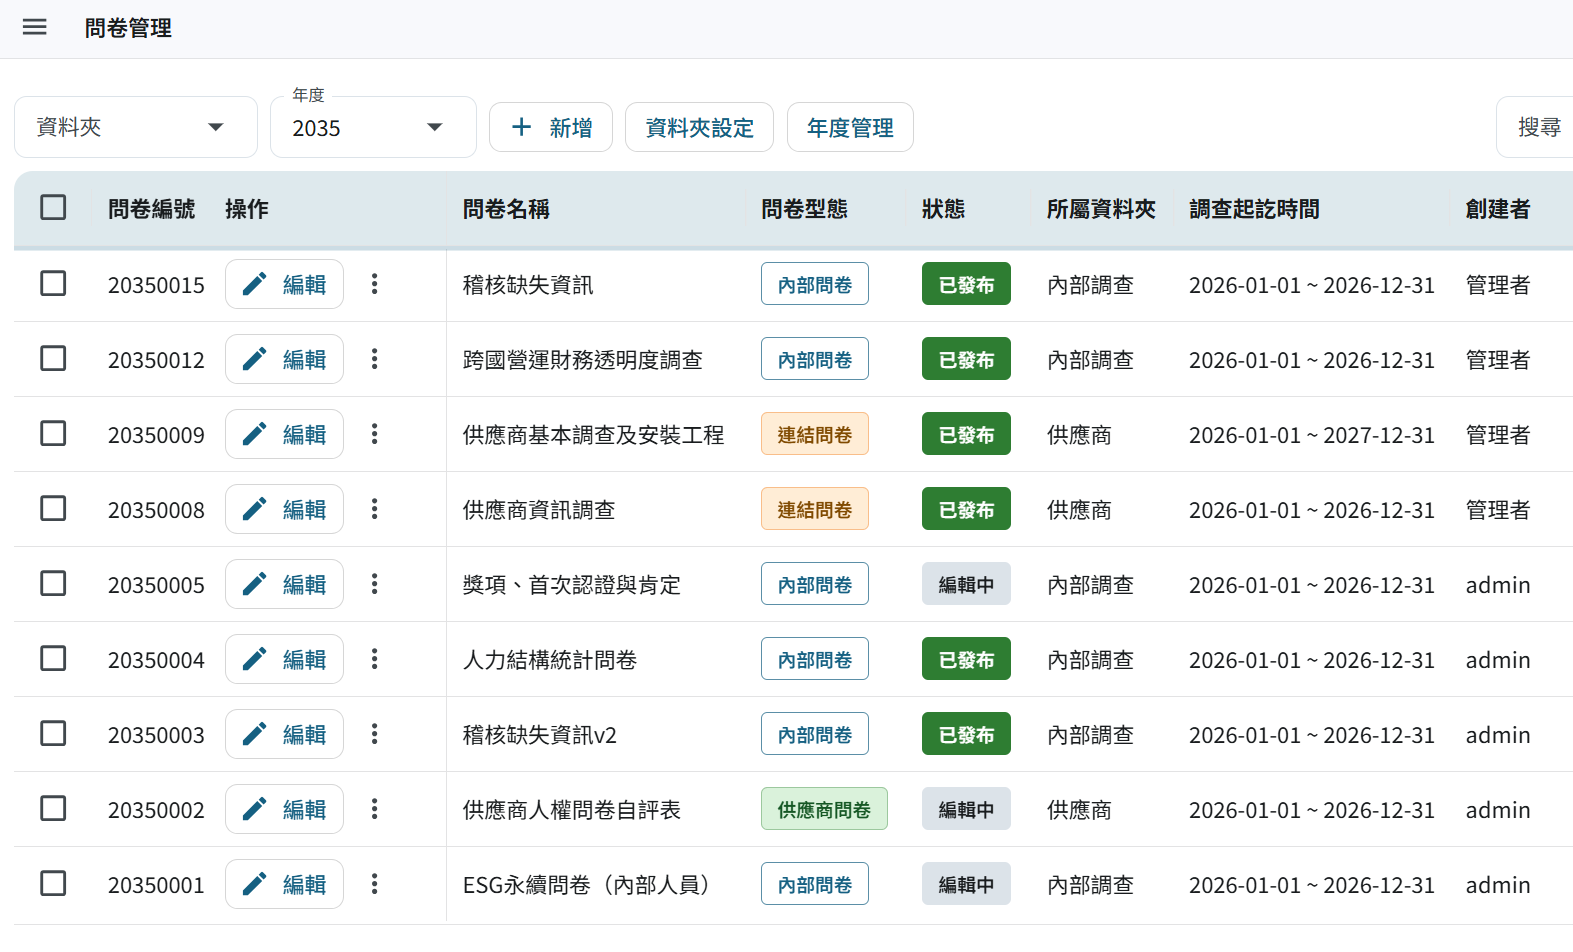
Task: Edit questionnaire 20350004 via 編輯 button
Action: [x=284, y=659]
